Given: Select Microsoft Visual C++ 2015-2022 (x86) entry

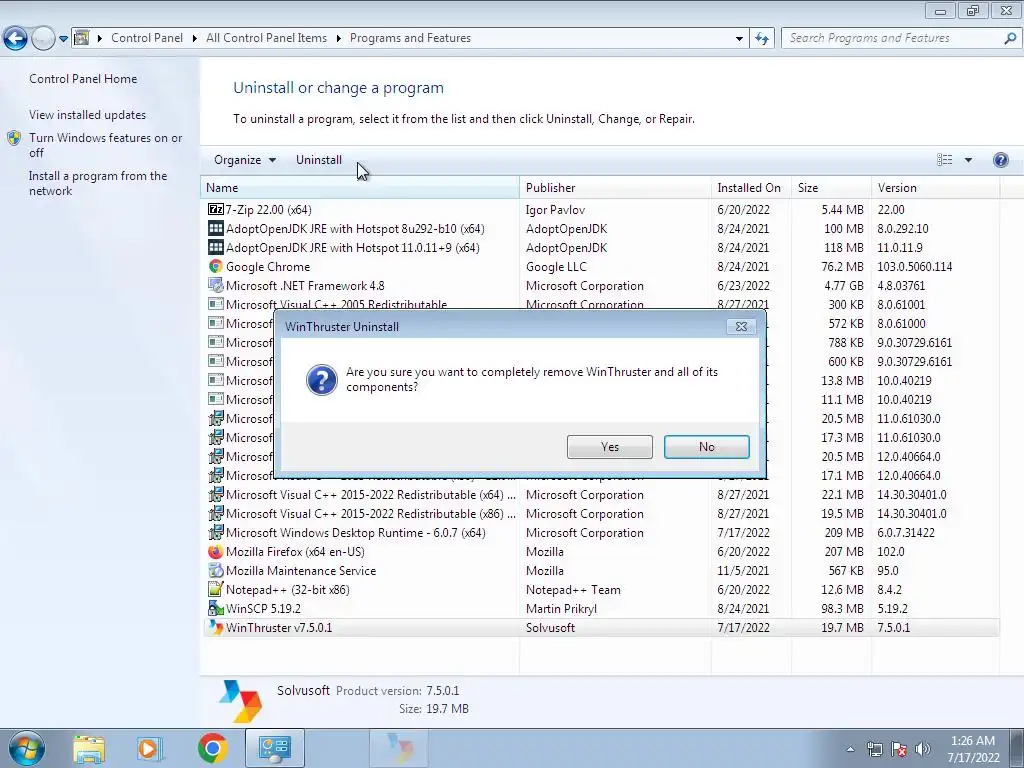Looking at the screenshot, I should (x=601, y=514).
